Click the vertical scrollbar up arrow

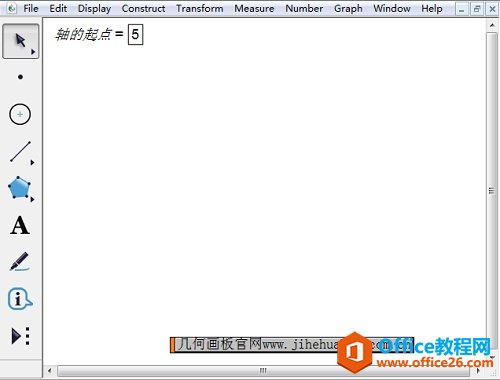pos(492,25)
